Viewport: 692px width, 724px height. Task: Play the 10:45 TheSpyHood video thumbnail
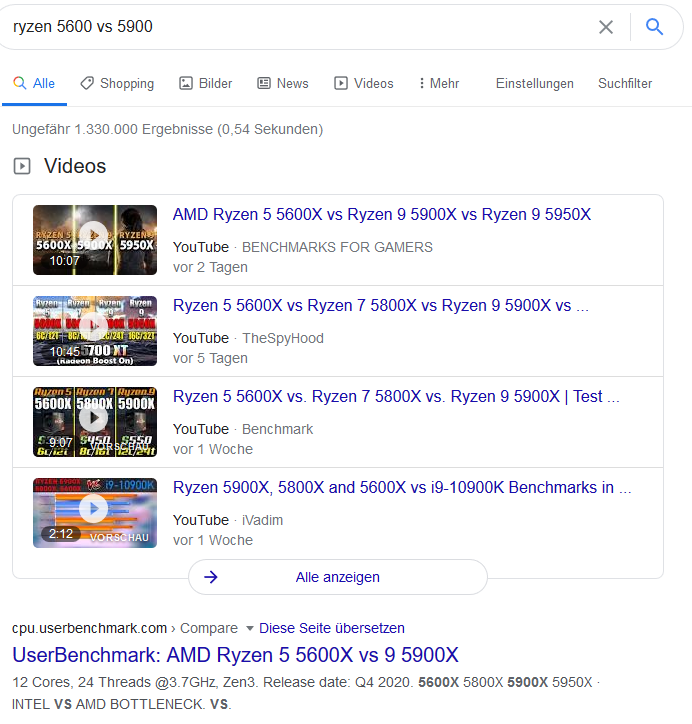click(x=95, y=331)
